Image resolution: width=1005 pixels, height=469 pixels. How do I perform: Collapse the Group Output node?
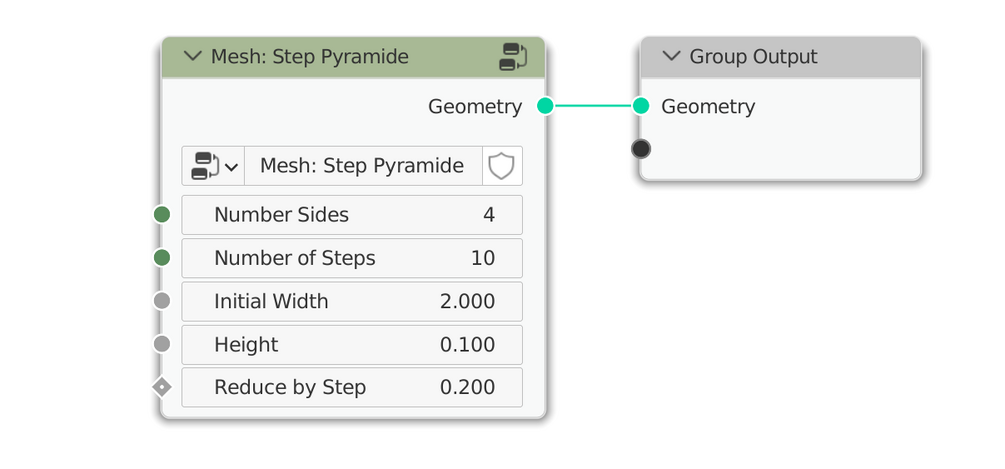click(x=671, y=57)
